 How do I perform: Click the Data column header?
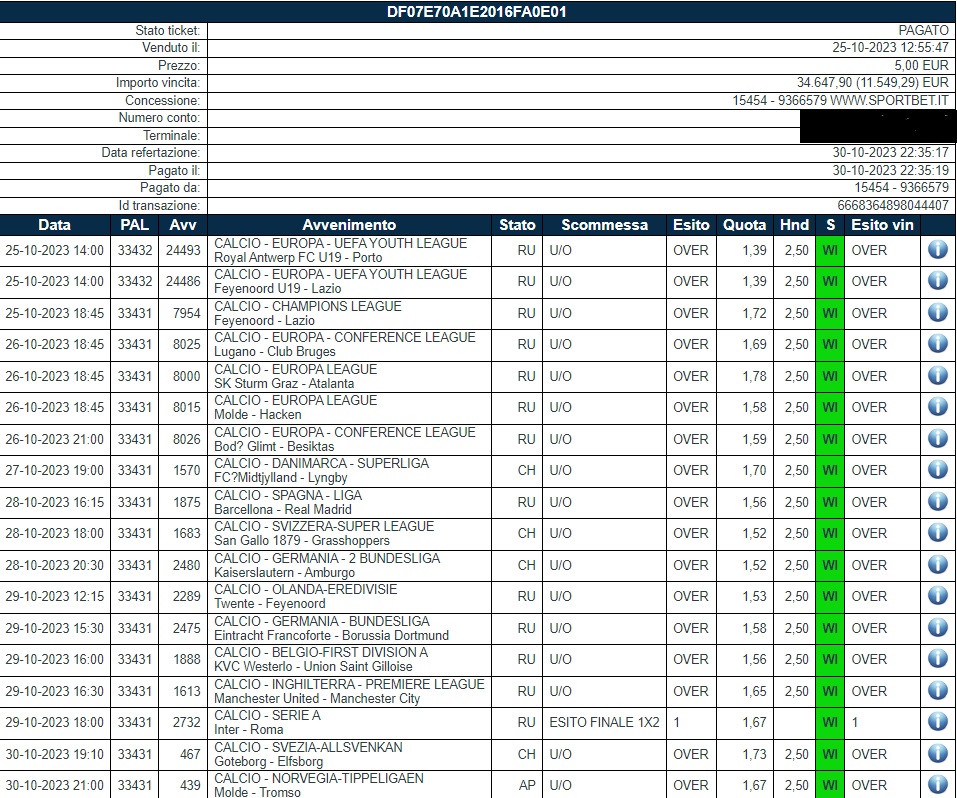pos(54,225)
